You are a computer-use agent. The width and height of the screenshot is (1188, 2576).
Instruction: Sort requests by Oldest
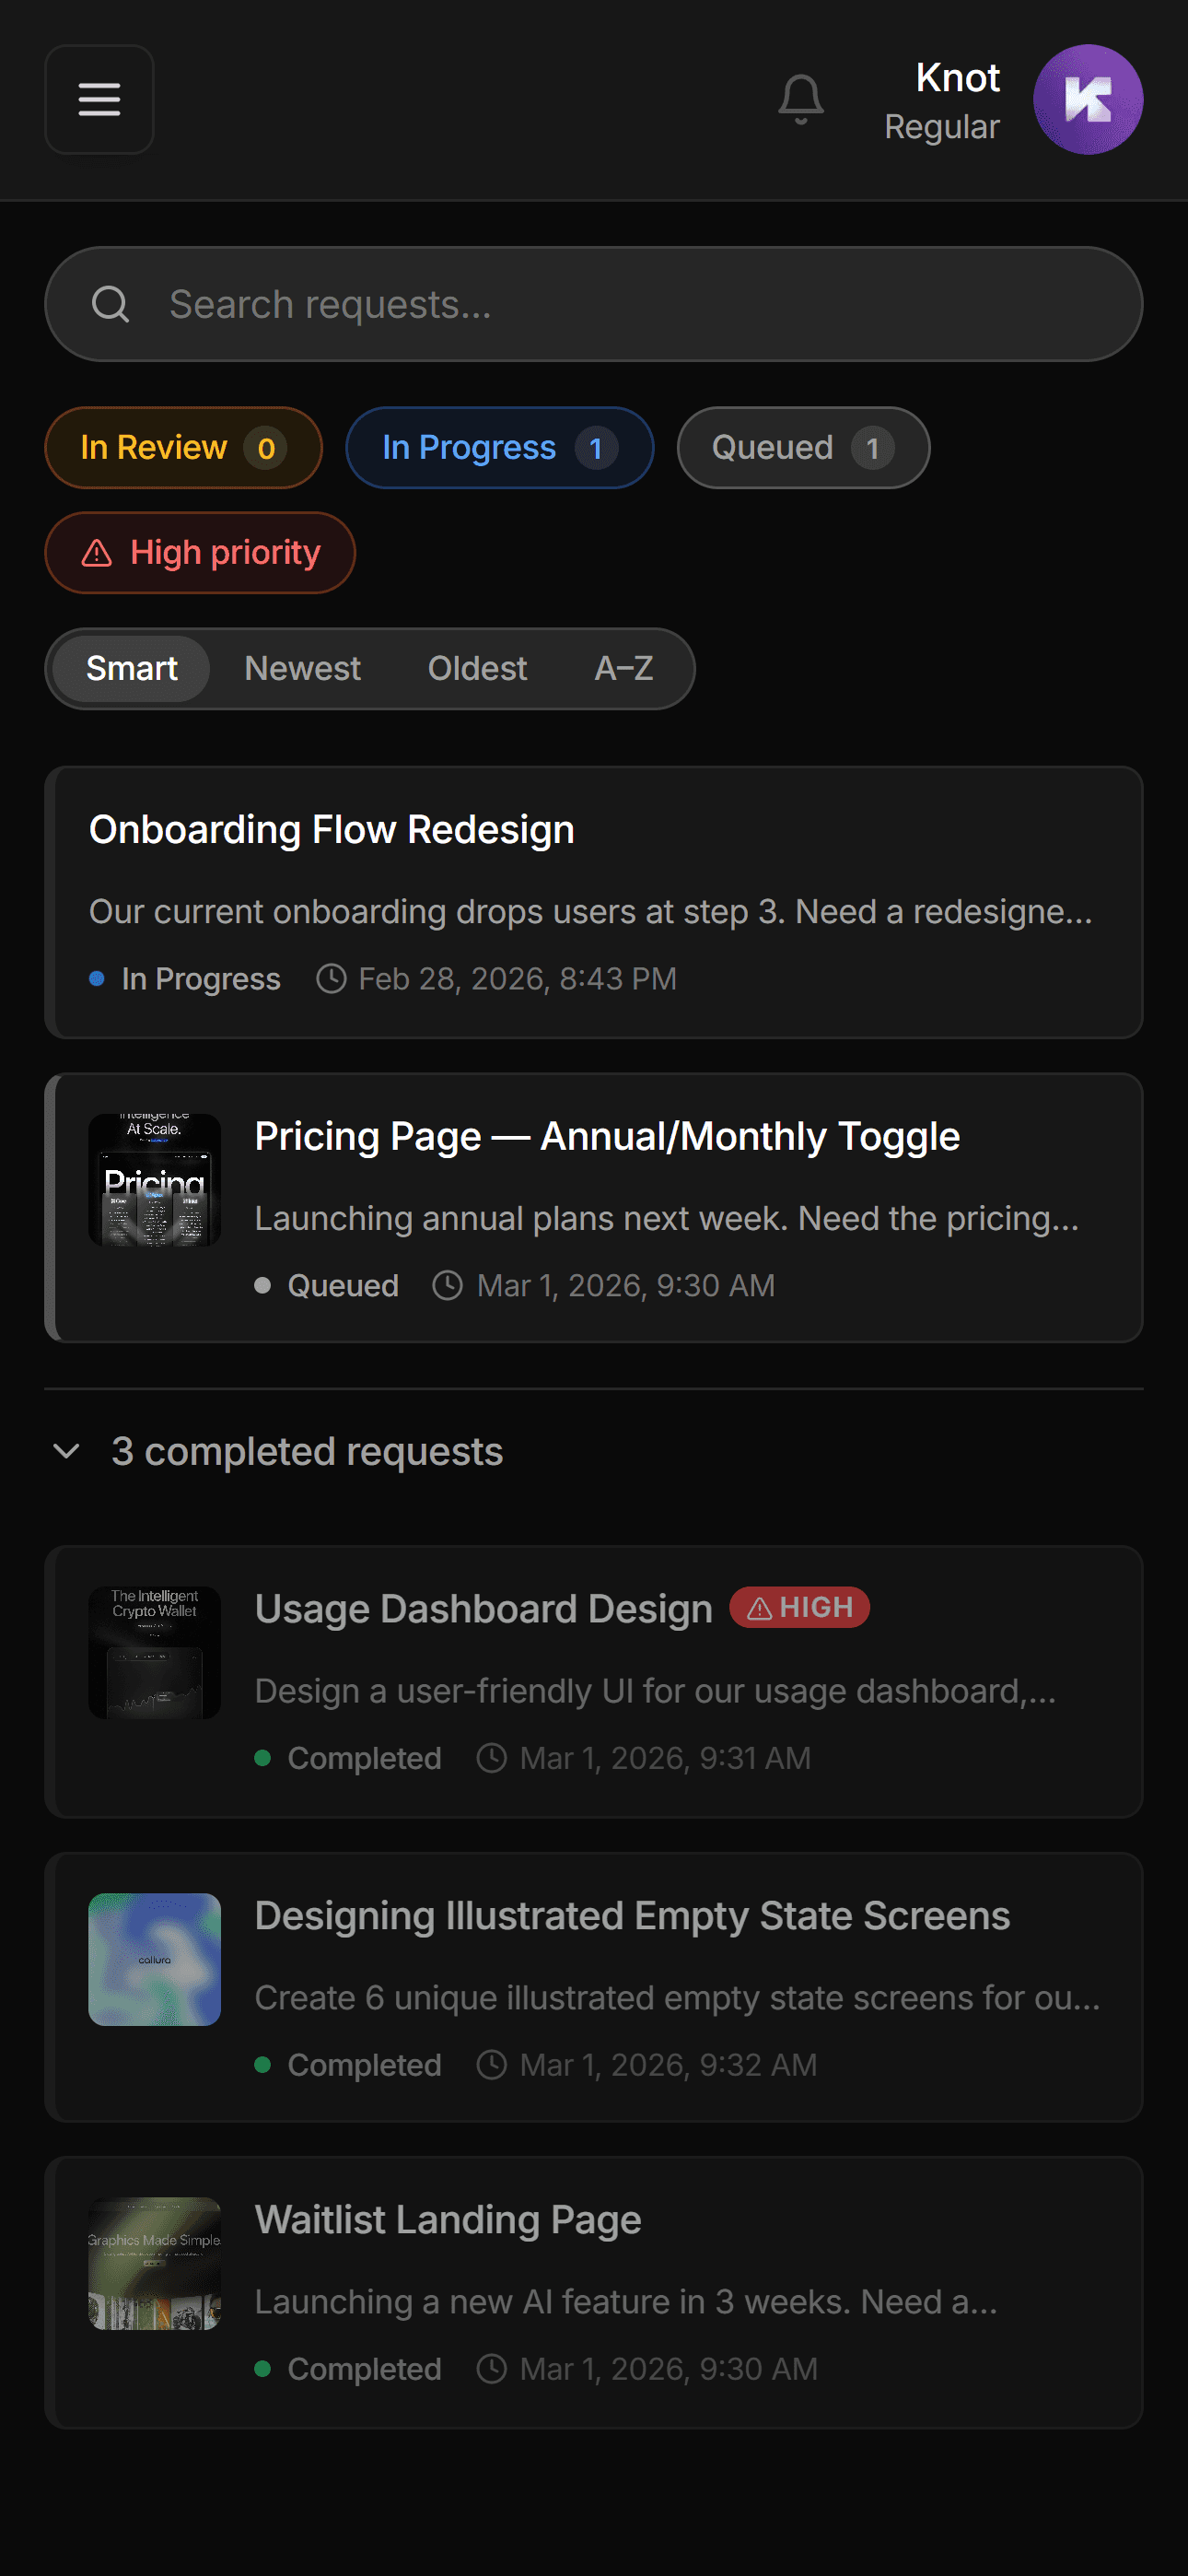point(477,668)
